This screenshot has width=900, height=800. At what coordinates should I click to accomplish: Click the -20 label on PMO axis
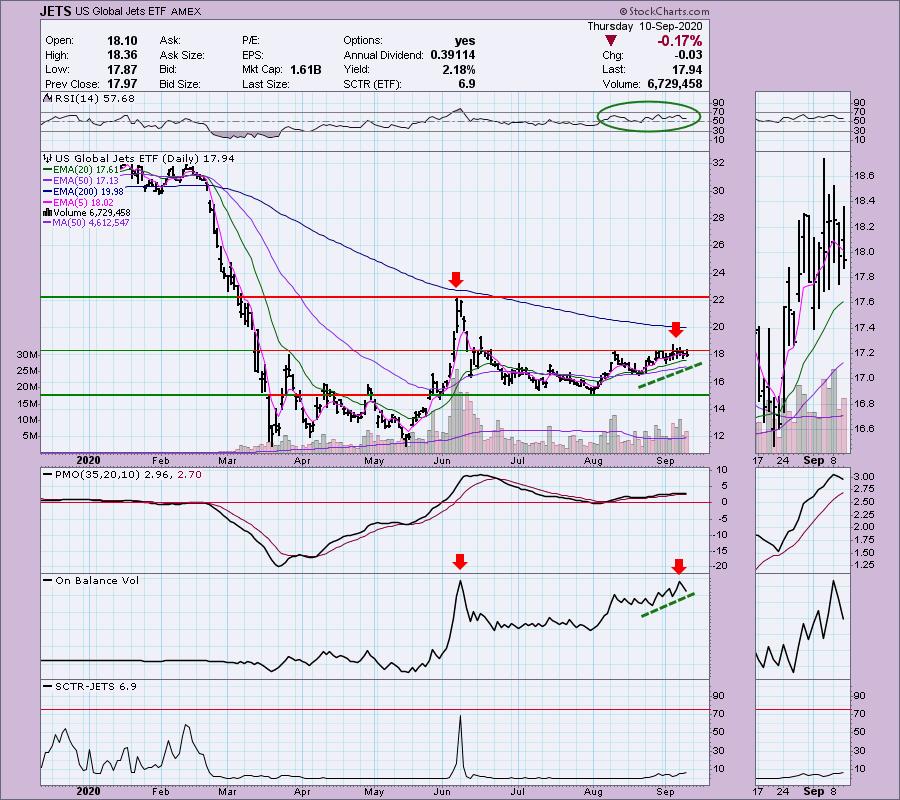720,566
